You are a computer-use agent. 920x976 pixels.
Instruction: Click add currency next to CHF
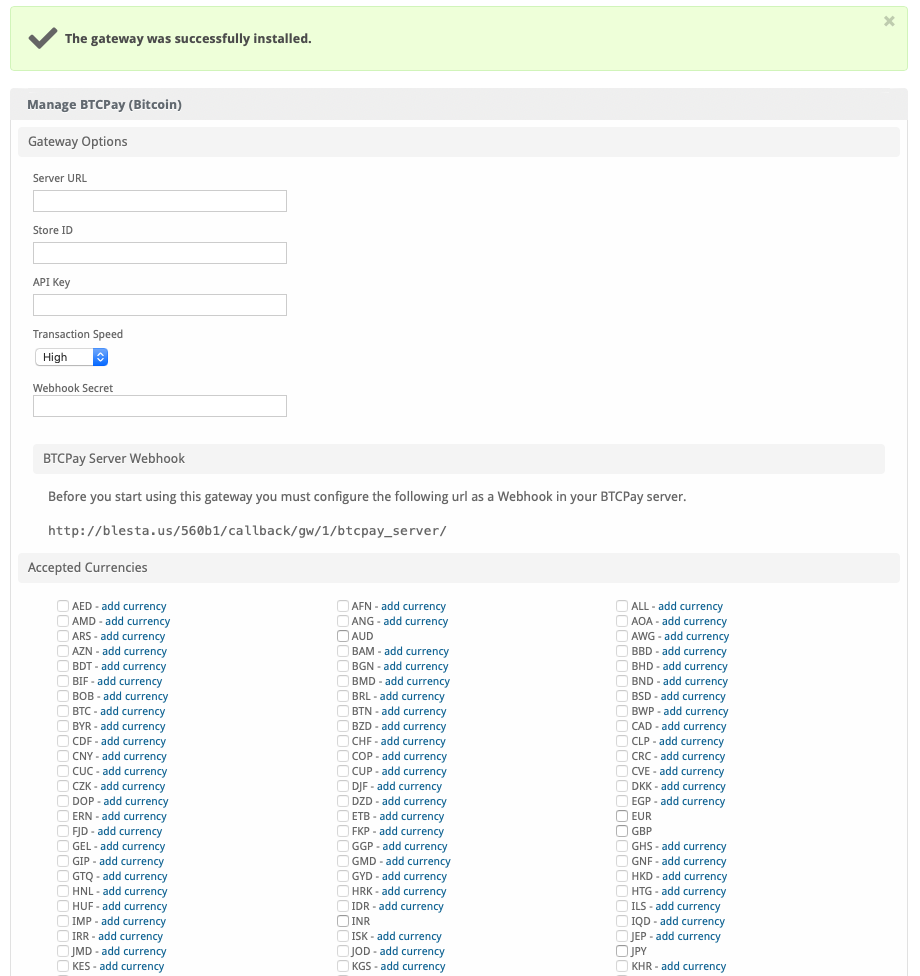point(413,741)
